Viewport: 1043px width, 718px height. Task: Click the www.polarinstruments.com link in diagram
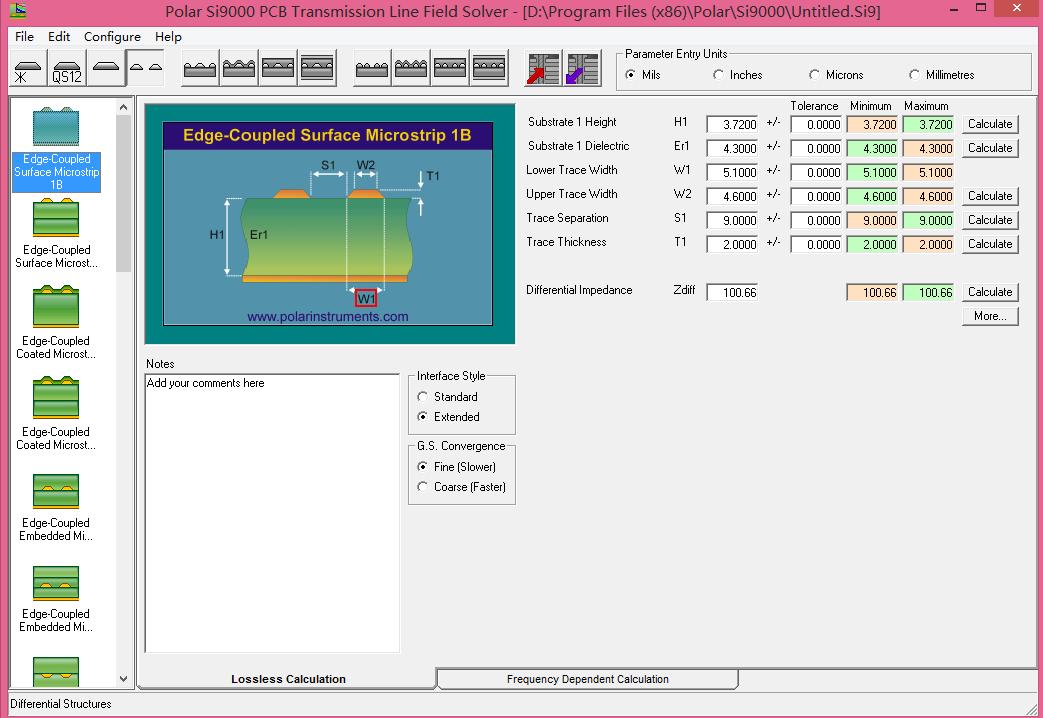[x=328, y=317]
